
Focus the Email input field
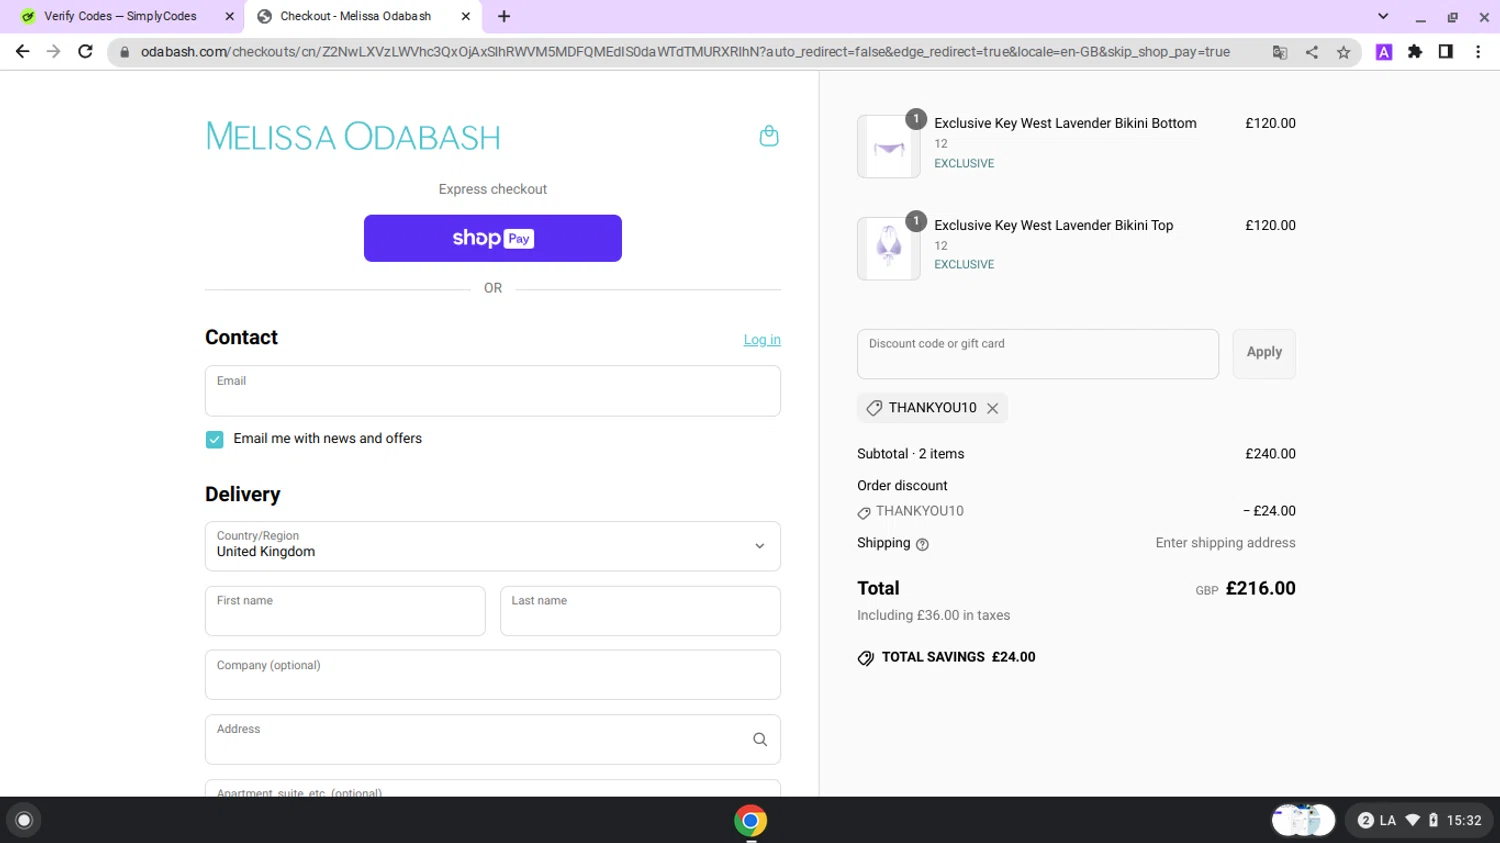(x=492, y=391)
